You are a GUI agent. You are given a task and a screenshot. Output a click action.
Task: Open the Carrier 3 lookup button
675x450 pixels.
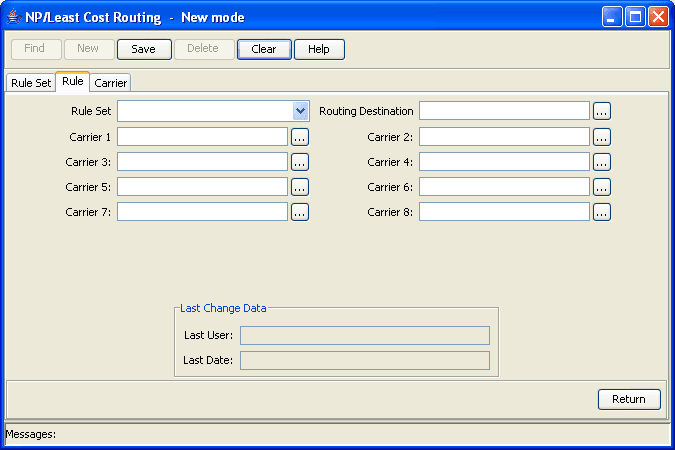[x=300, y=162]
